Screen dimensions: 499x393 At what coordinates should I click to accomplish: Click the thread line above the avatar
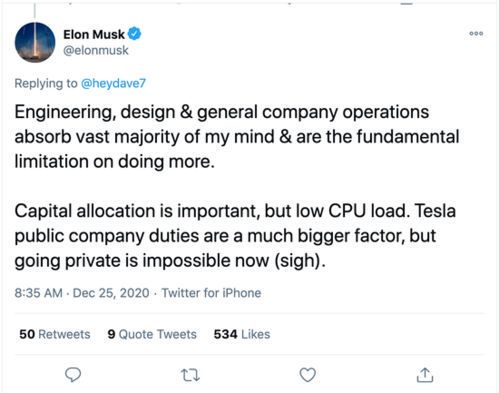(x=35, y=12)
